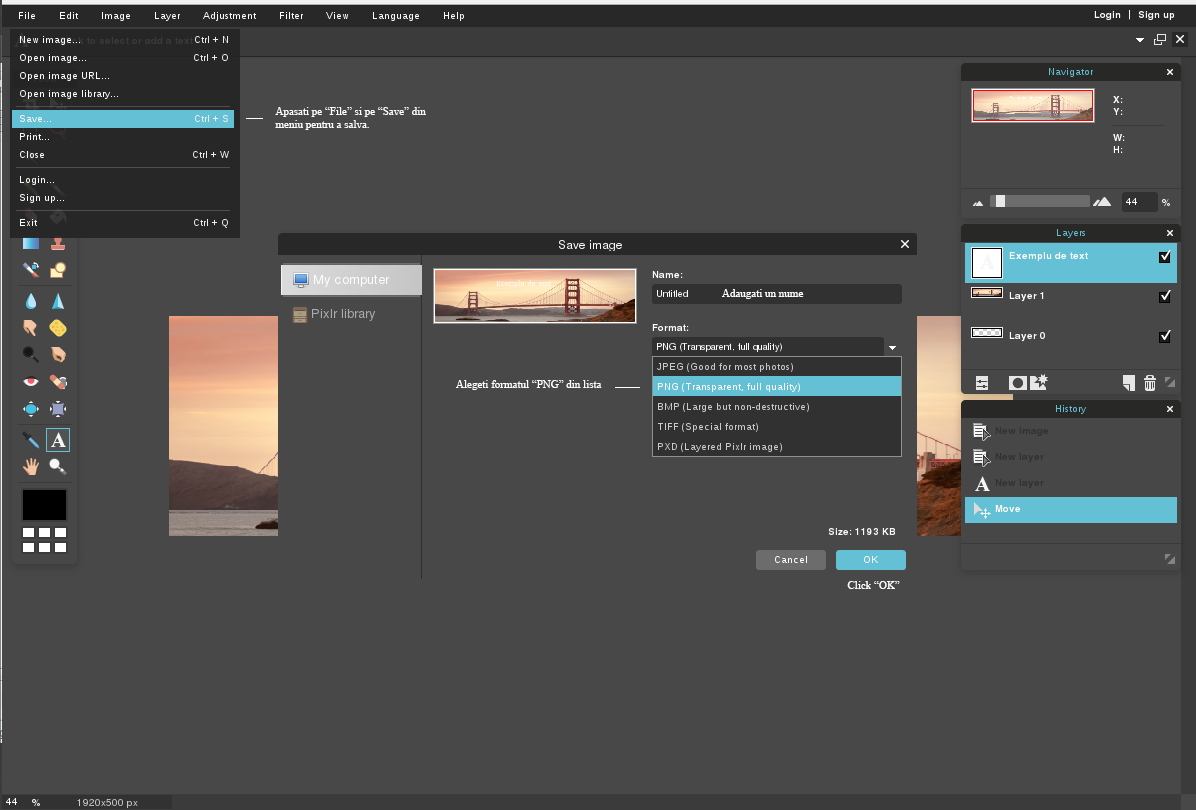The width and height of the screenshot is (1196, 810).
Task: Select the Spot Heal bandage tool
Action: click(58, 381)
